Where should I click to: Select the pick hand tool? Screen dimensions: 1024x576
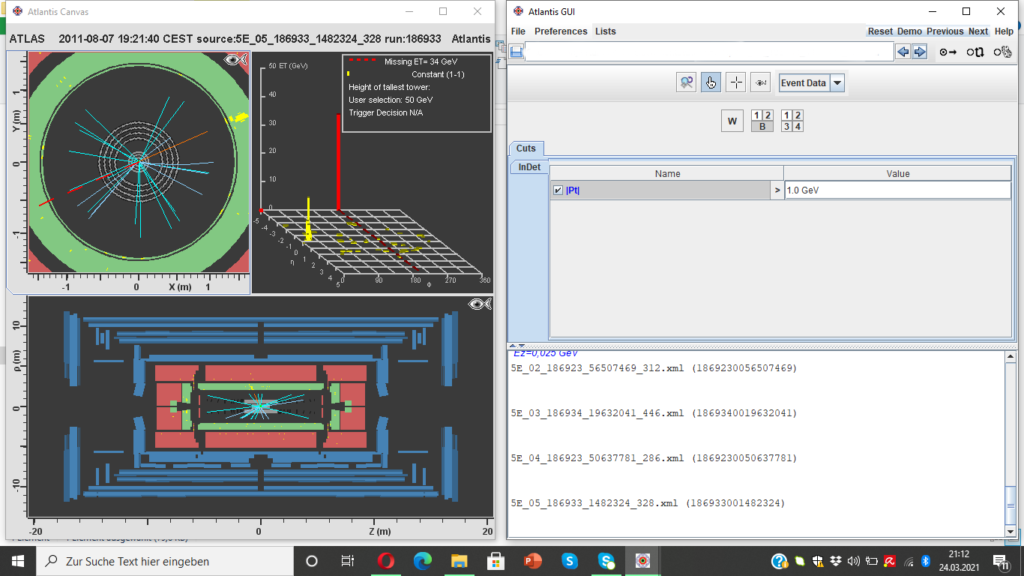tap(711, 83)
